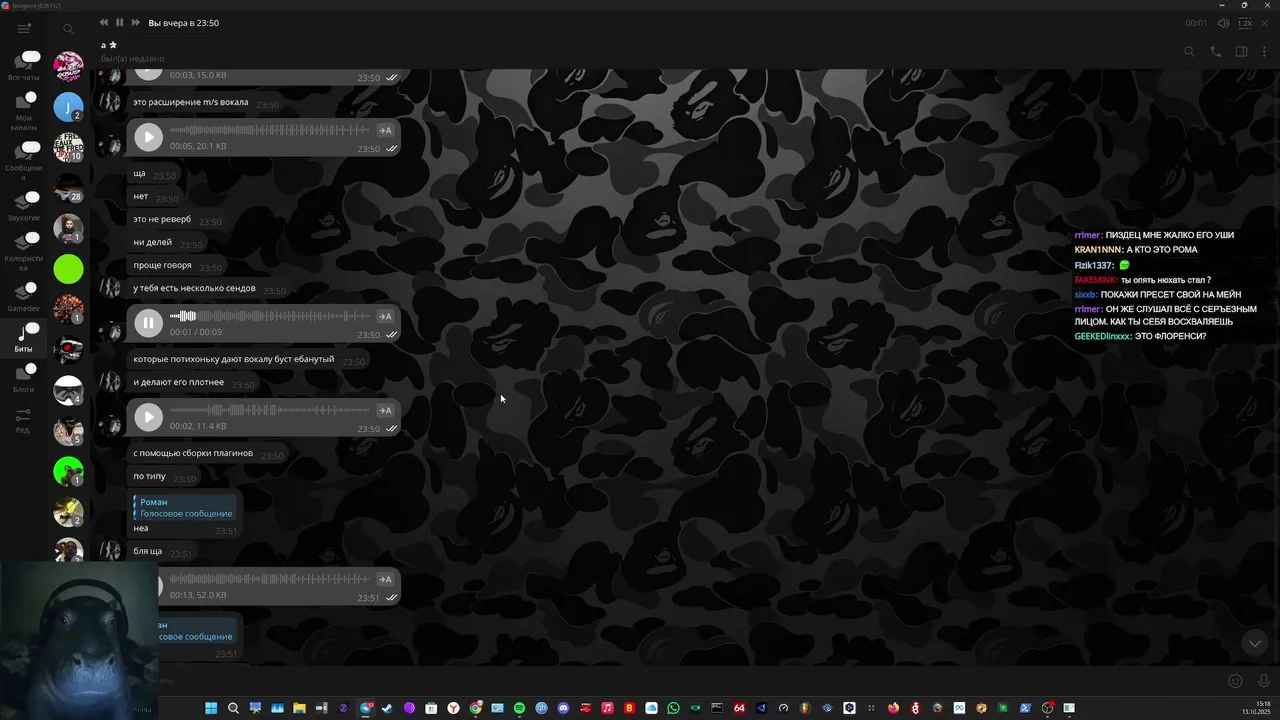Click message 'у тебя есть несколько сендов'
Viewport: 1280px width, 720px height.
click(x=194, y=288)
